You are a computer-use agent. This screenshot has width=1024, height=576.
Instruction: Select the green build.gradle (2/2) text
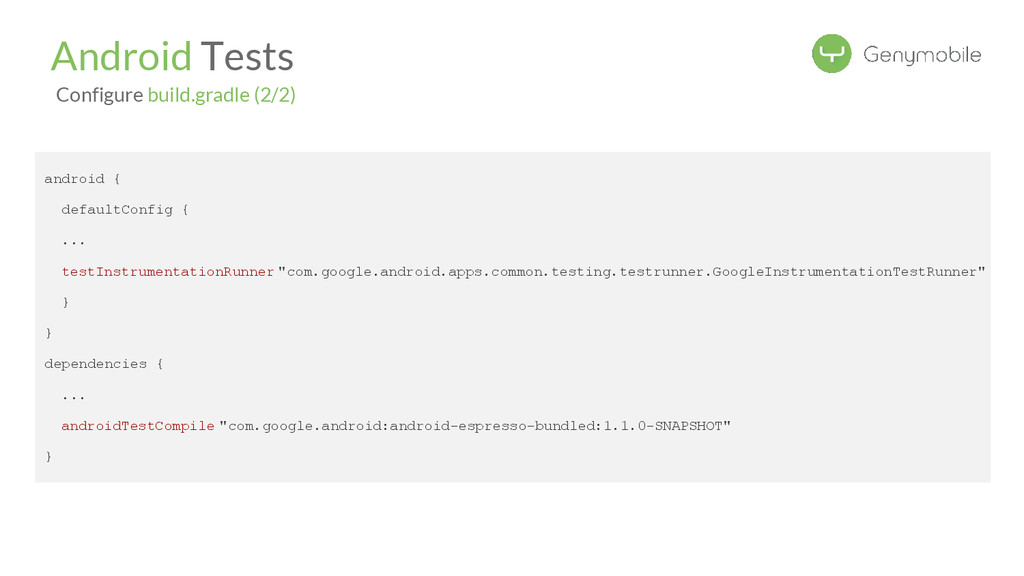point(221,95)
